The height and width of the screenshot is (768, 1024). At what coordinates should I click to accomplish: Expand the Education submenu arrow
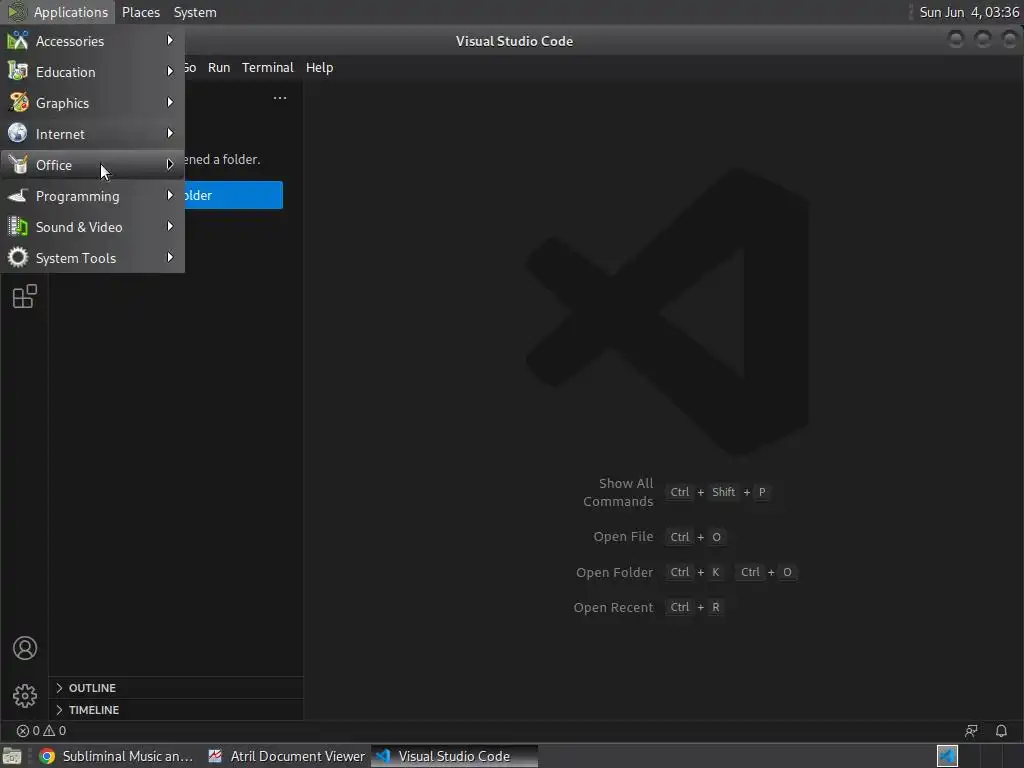tap(170, 71)
